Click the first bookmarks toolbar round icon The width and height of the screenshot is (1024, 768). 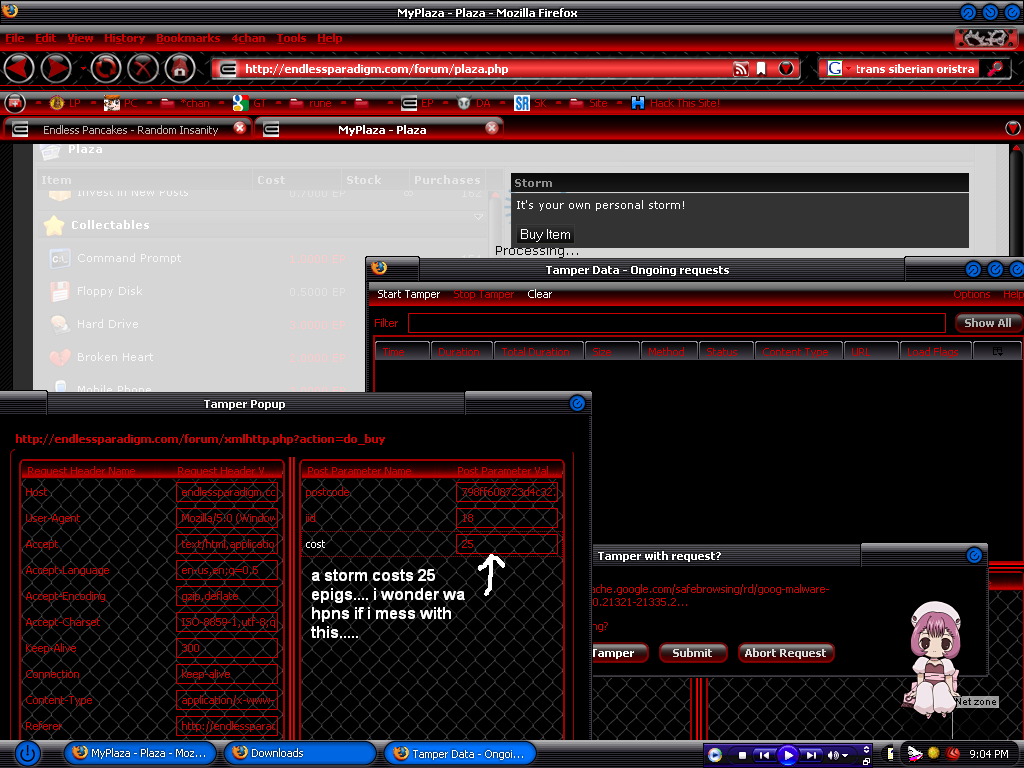point(14,103)
